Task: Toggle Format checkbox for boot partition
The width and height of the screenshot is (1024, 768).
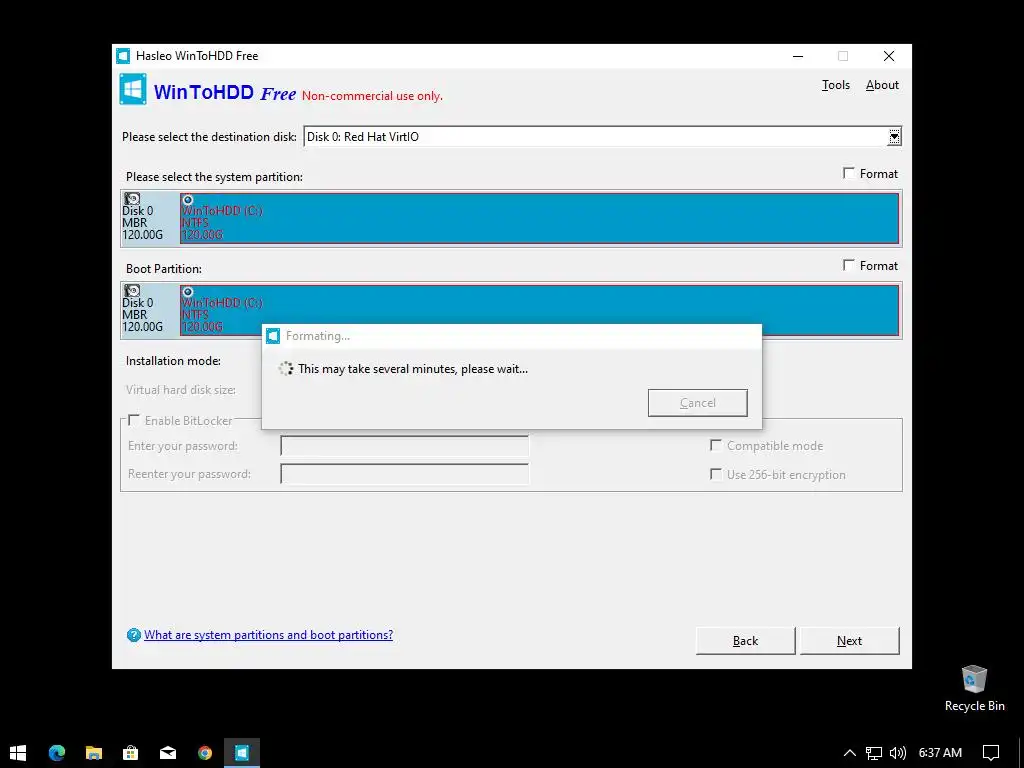Action: click(x=848, y=265)
